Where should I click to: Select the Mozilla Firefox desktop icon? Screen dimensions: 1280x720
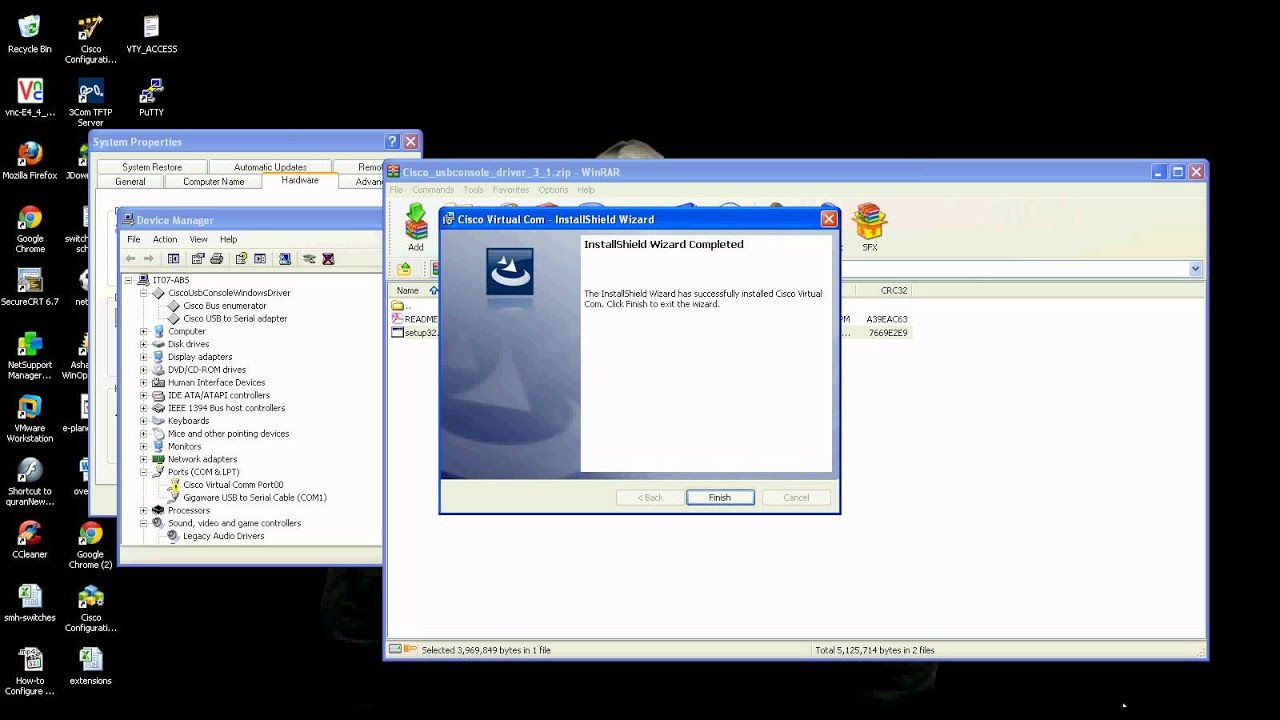tap(30, 161)
